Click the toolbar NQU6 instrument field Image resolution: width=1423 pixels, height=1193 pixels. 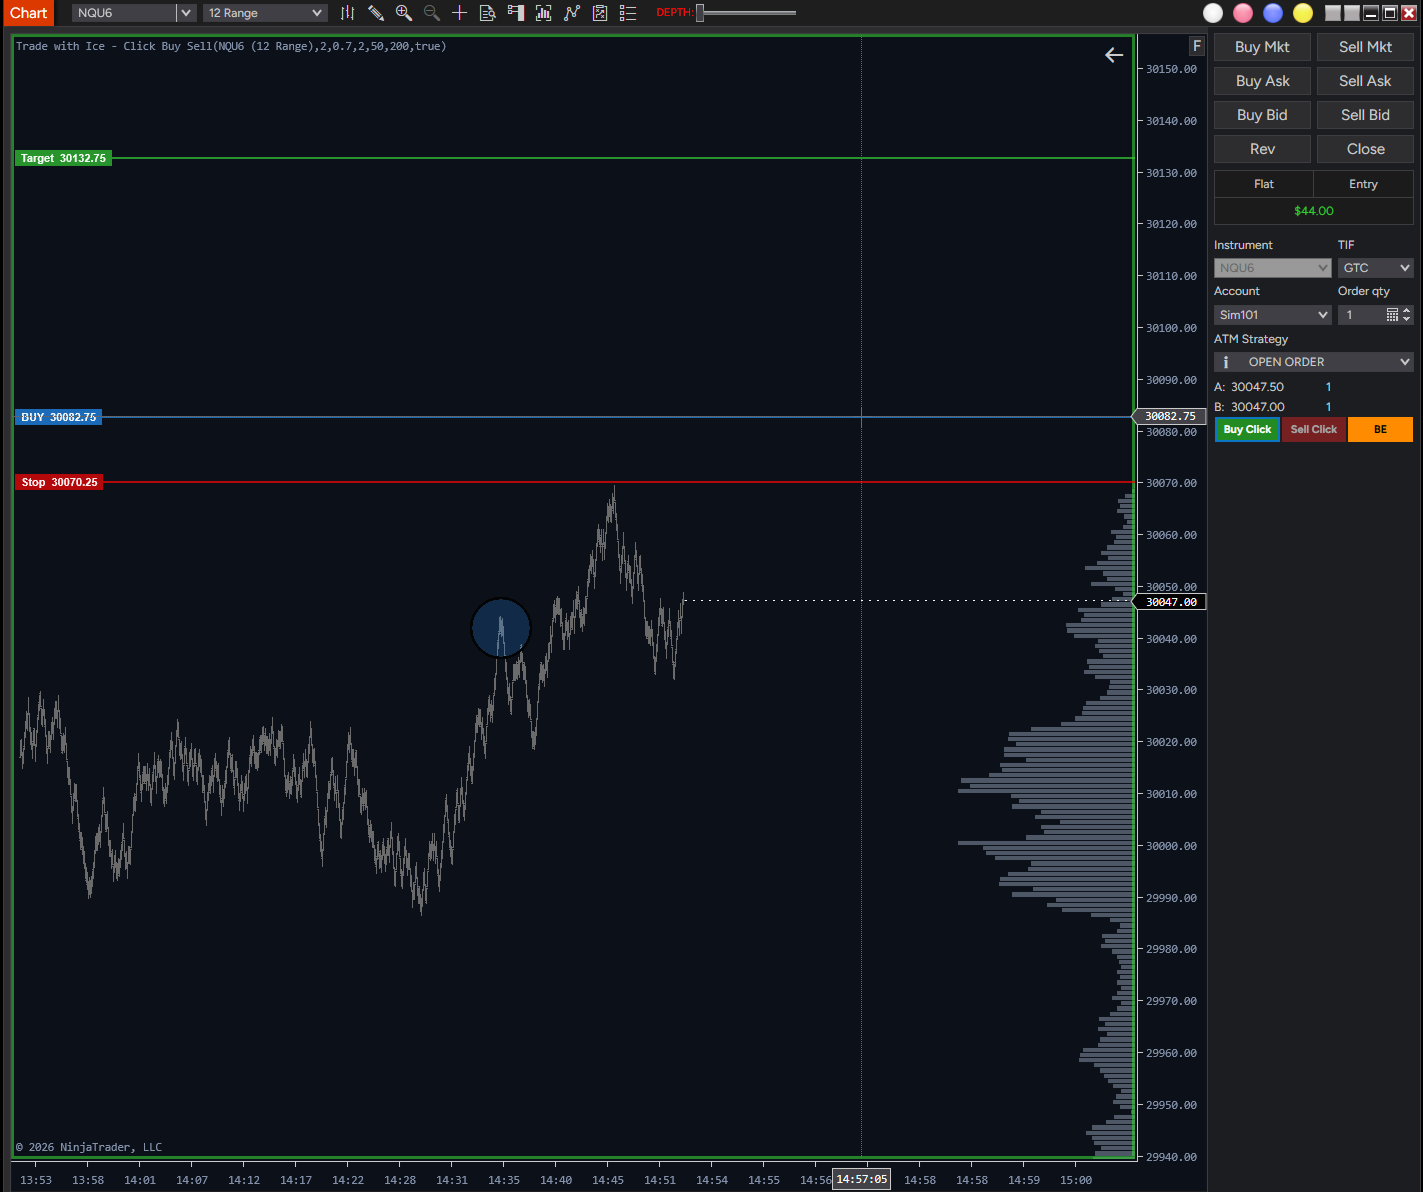[x=124, y=13]
